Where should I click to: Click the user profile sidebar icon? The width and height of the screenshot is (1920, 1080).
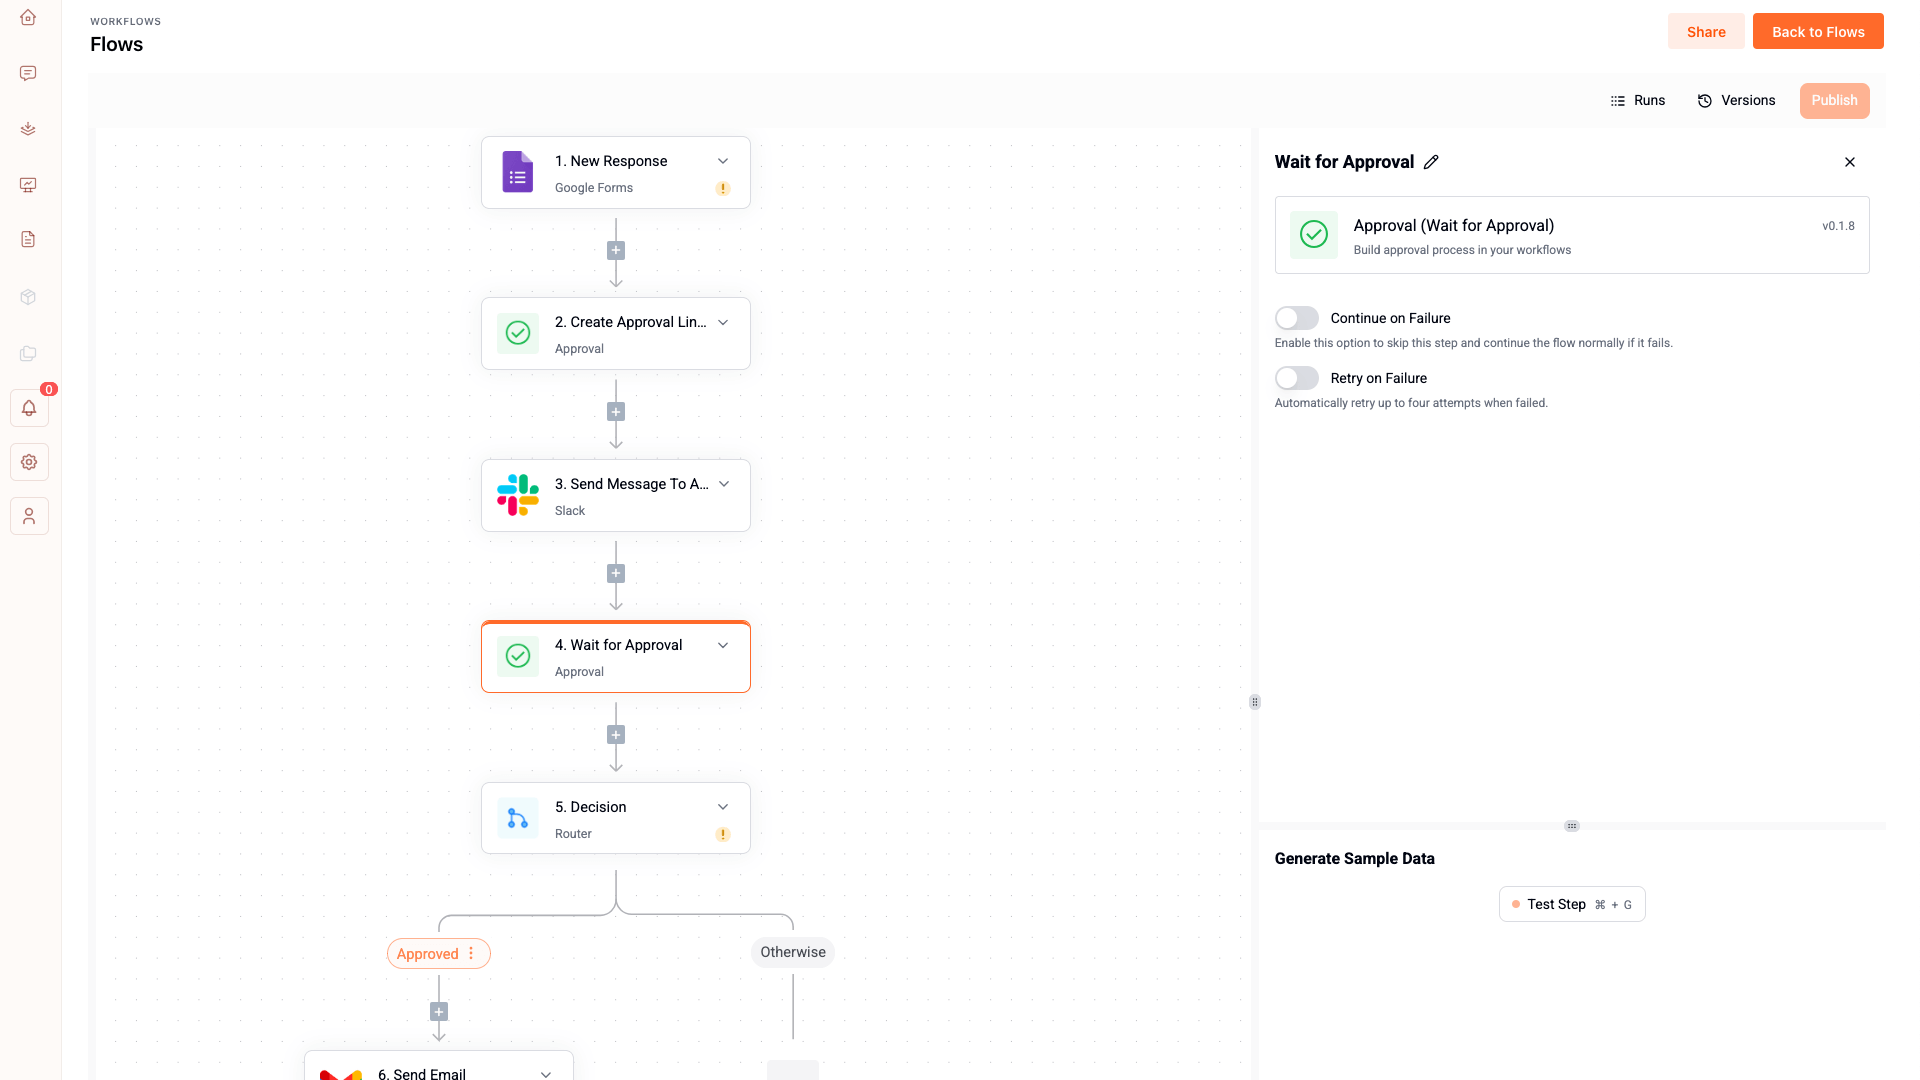pyautogui.click(x=29, y=516)
